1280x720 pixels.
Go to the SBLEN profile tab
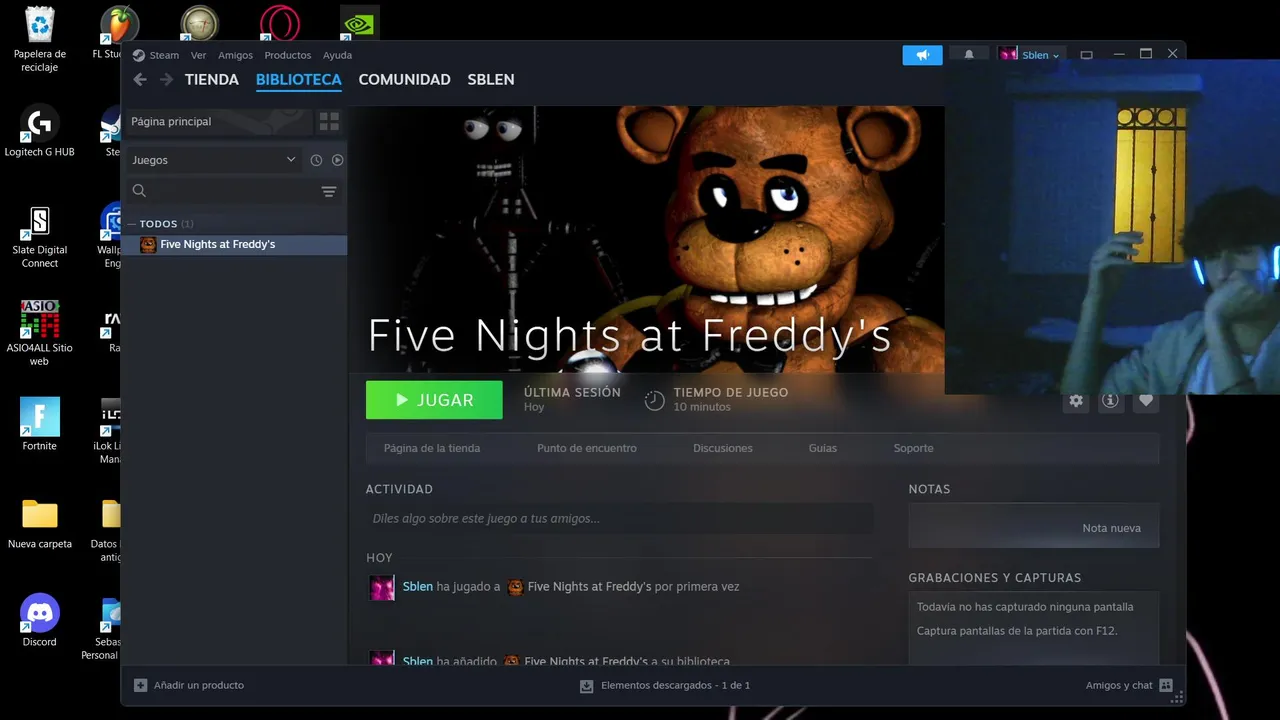(491, 80)
